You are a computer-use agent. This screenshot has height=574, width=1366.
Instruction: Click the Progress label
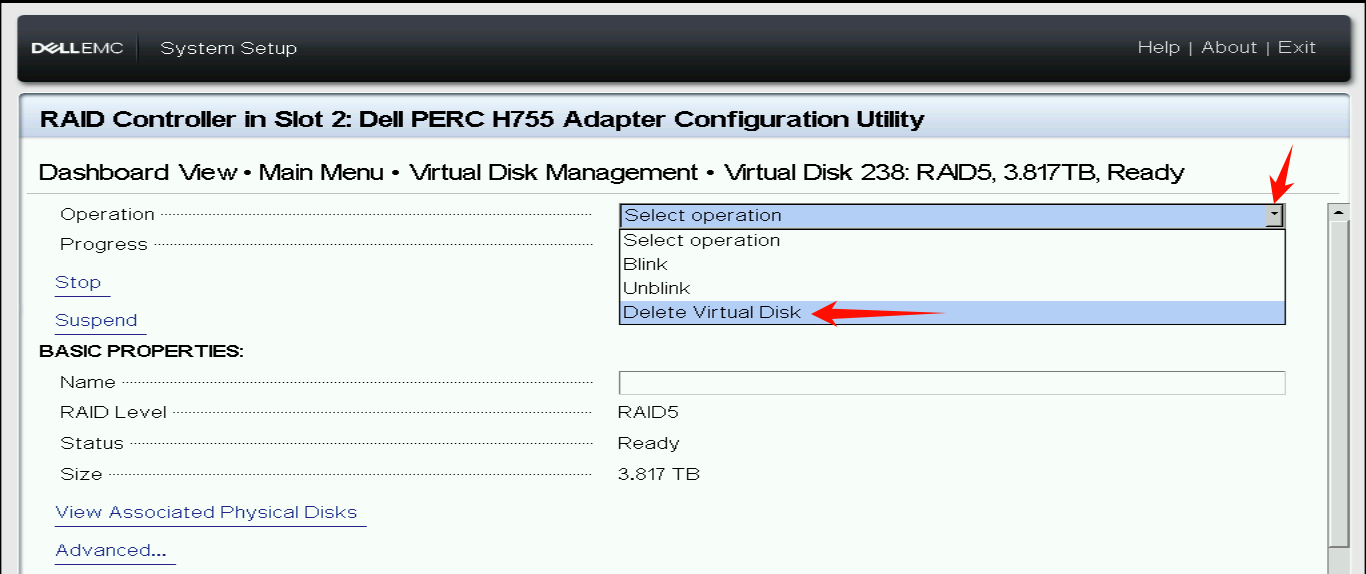pos(103,244)
